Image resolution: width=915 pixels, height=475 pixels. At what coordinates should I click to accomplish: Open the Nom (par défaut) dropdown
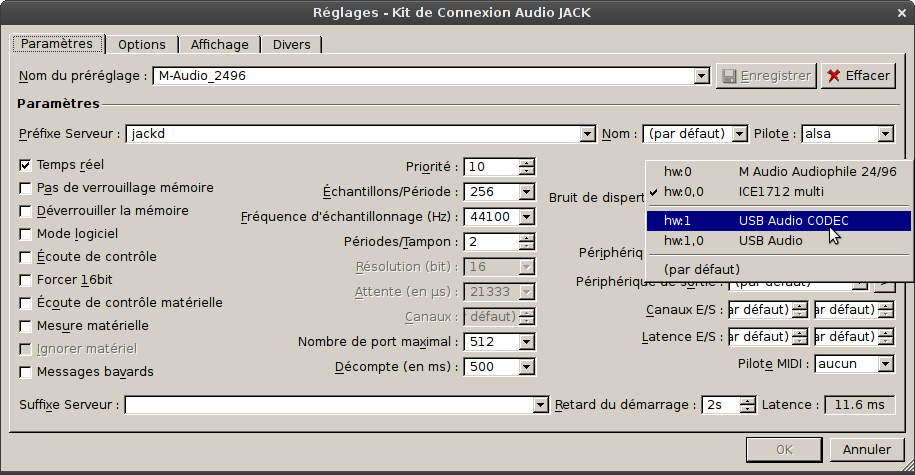(739, 134)
